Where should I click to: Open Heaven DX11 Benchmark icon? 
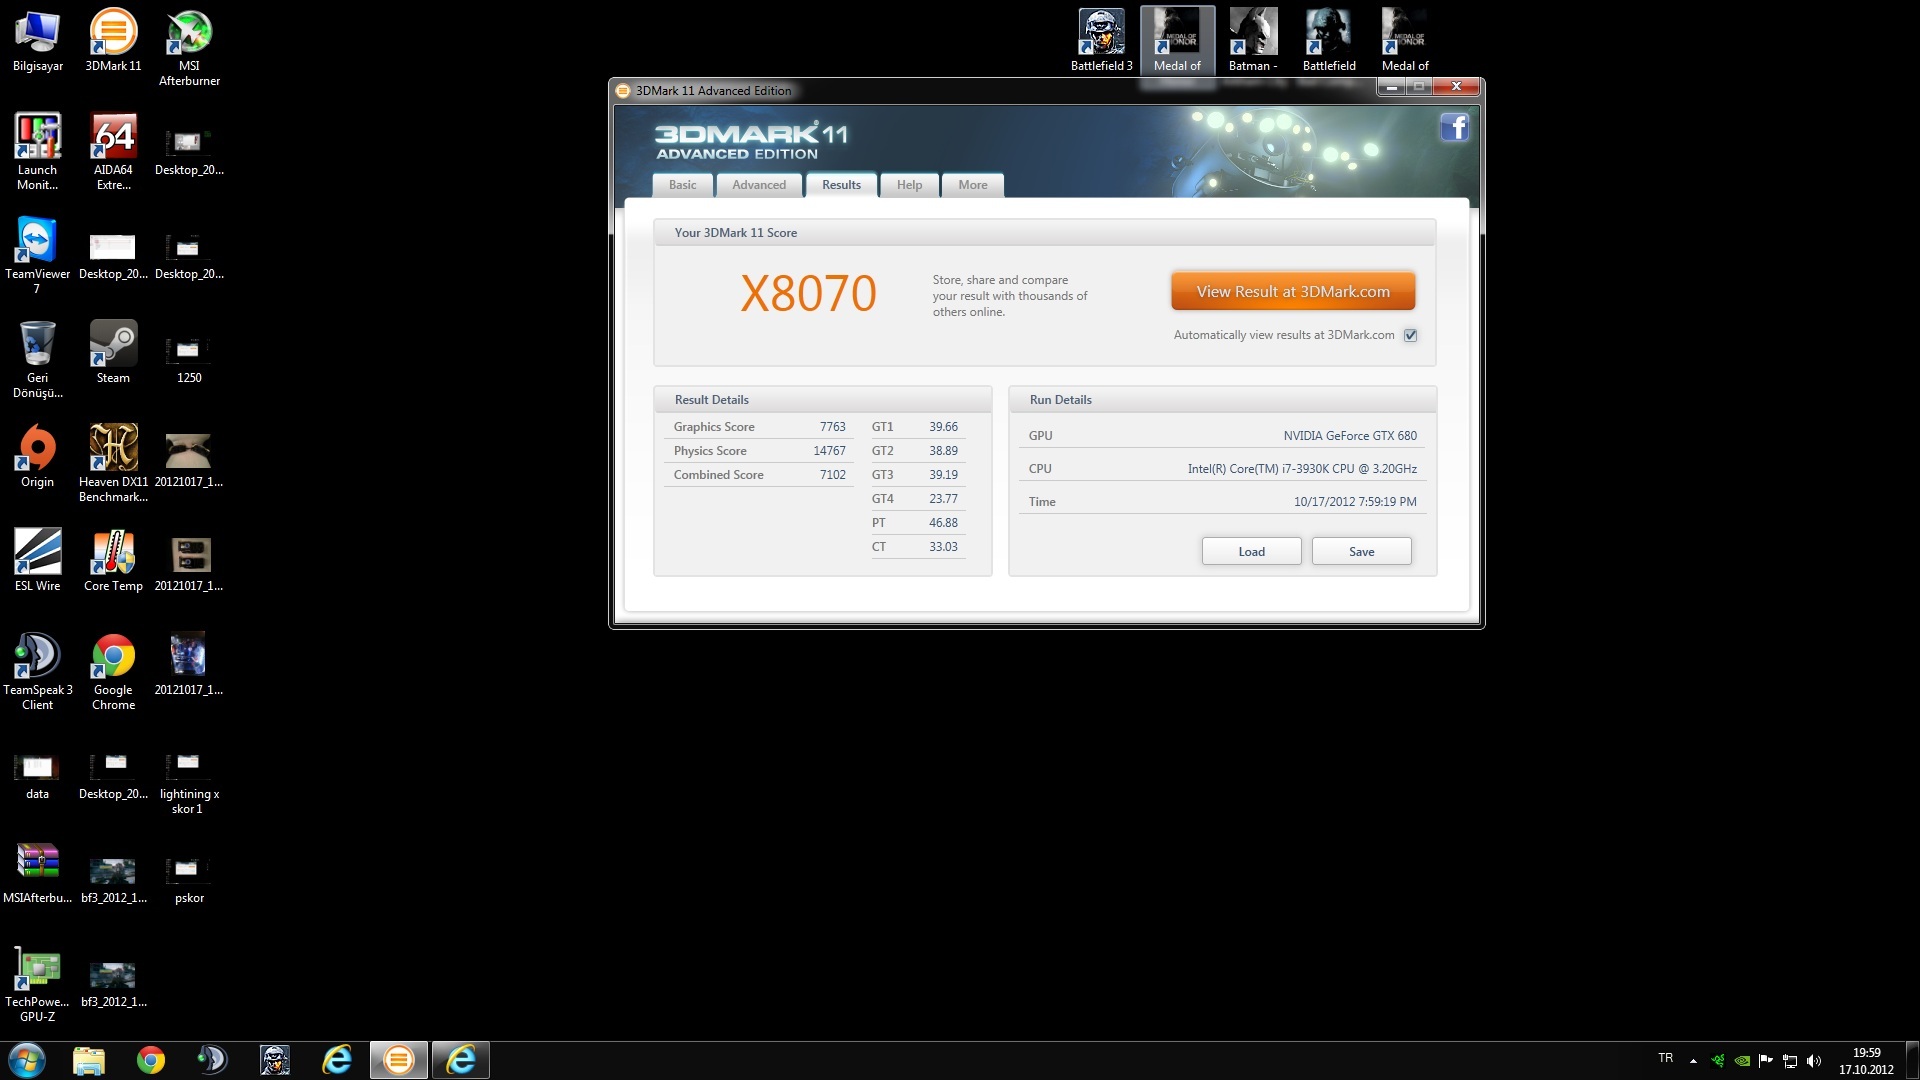pyautogui.click(x=113, y=464)
